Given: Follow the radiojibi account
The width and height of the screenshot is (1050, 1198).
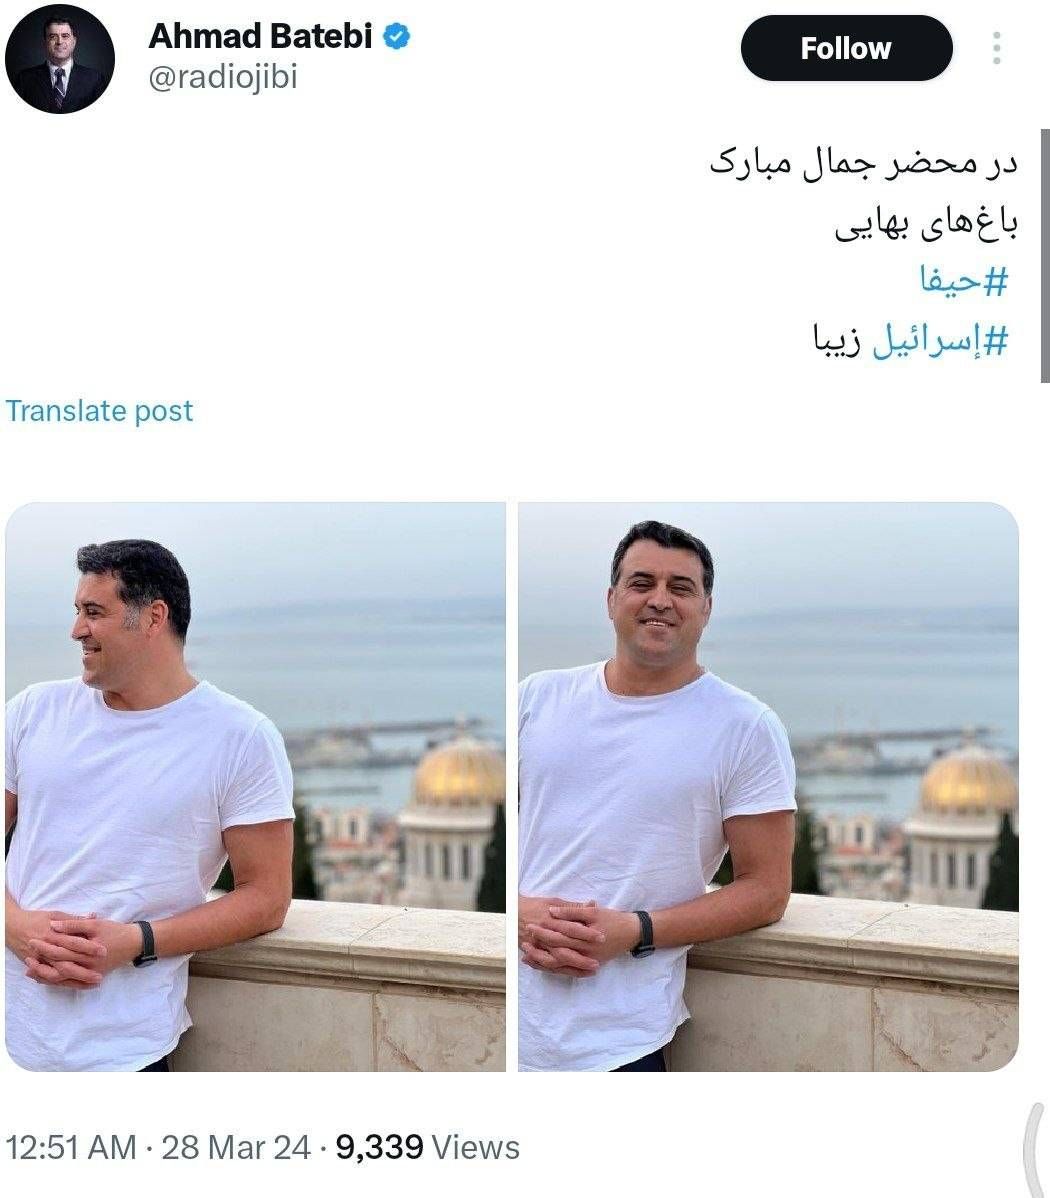Looking at the screenshot, I should point(846,48).
